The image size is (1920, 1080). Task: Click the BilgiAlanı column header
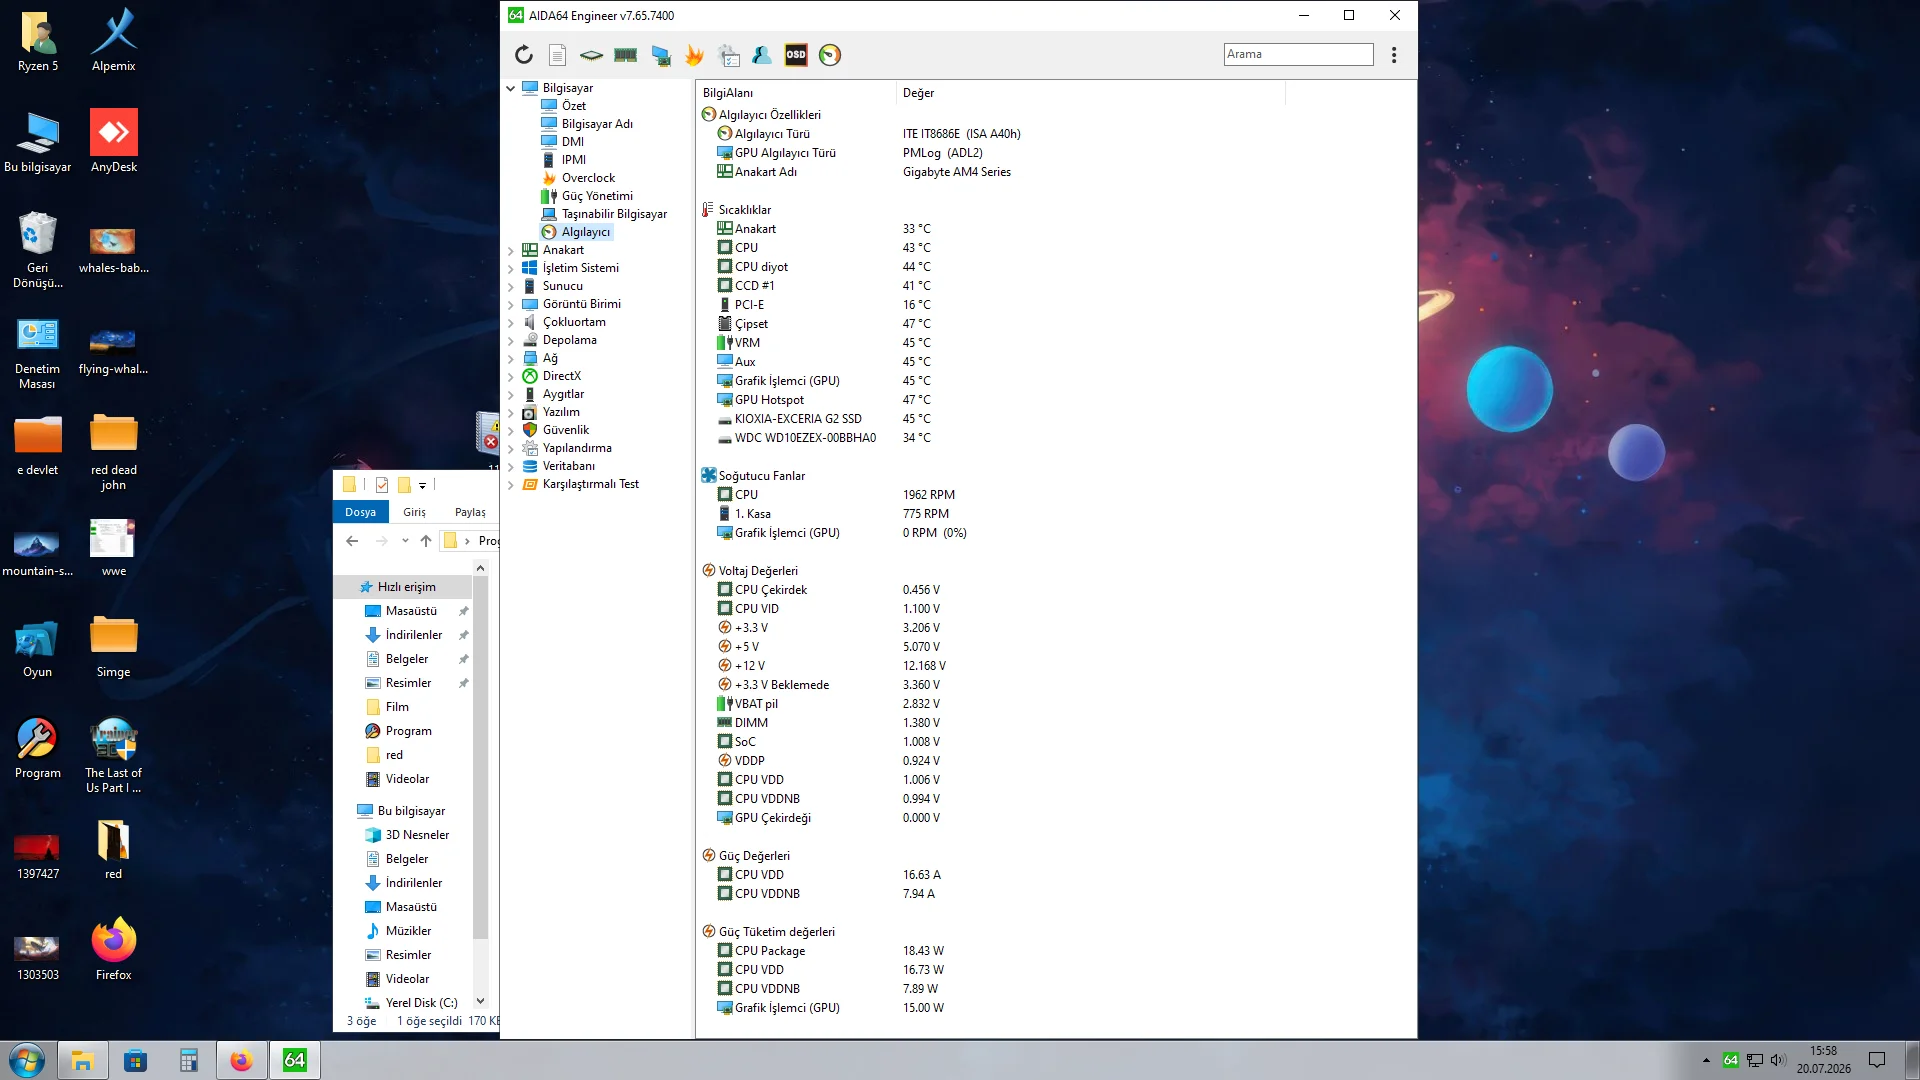point(796,93)
